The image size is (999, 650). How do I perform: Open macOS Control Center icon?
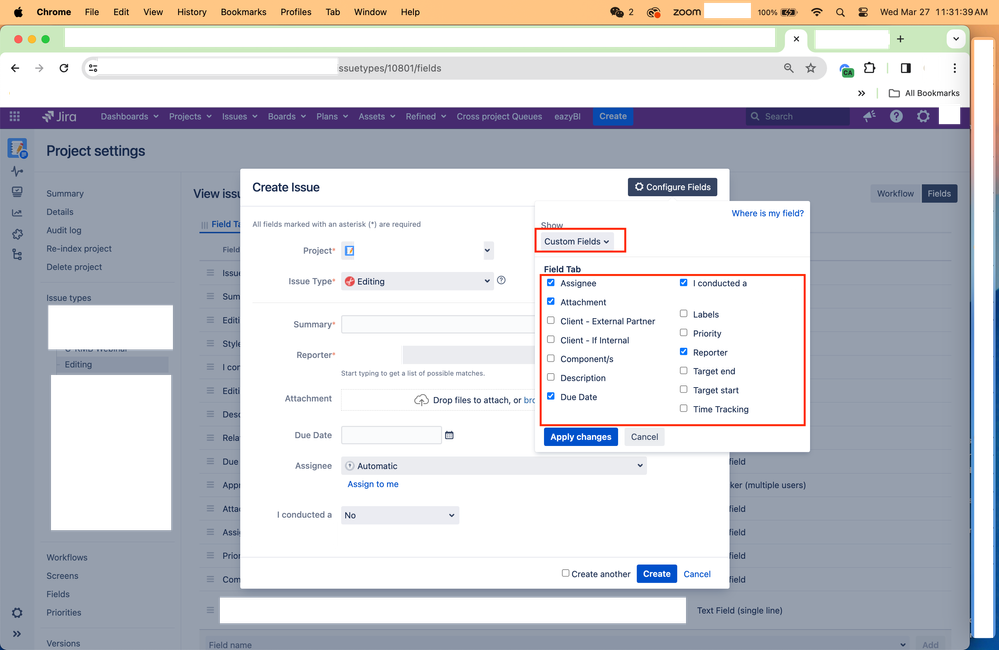pos(863,12)
